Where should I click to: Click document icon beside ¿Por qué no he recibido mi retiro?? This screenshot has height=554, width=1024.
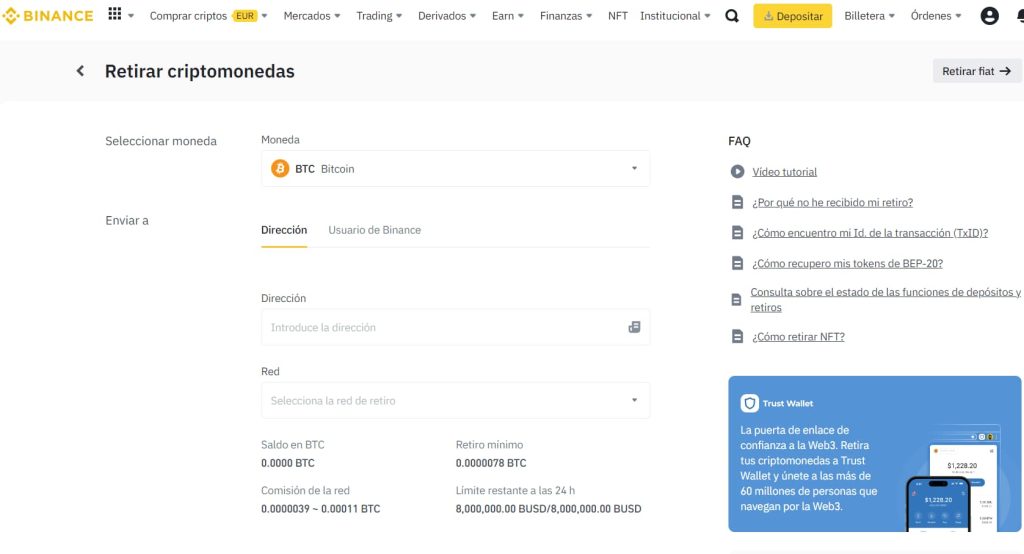point(737,203)
